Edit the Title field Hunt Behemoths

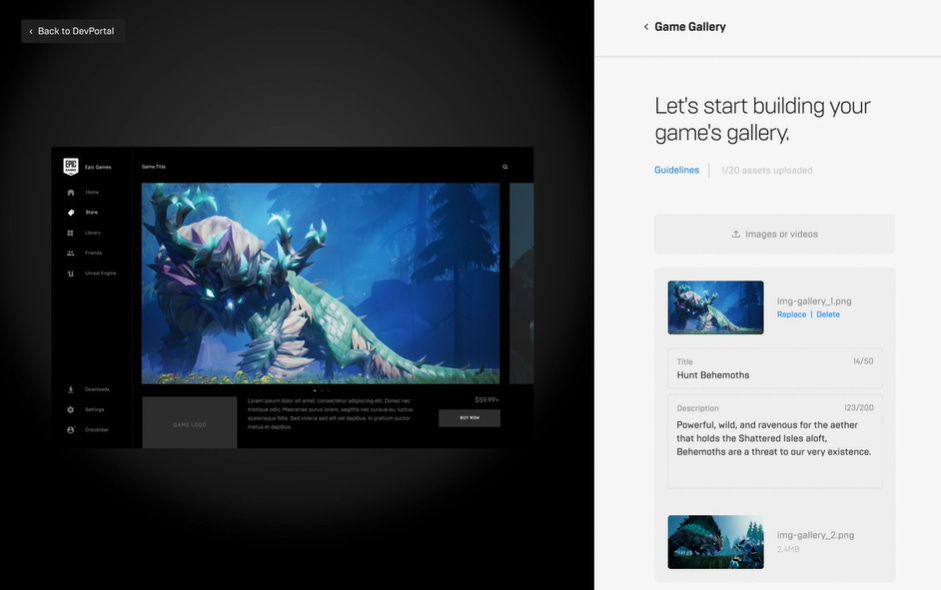coord(775,369)
